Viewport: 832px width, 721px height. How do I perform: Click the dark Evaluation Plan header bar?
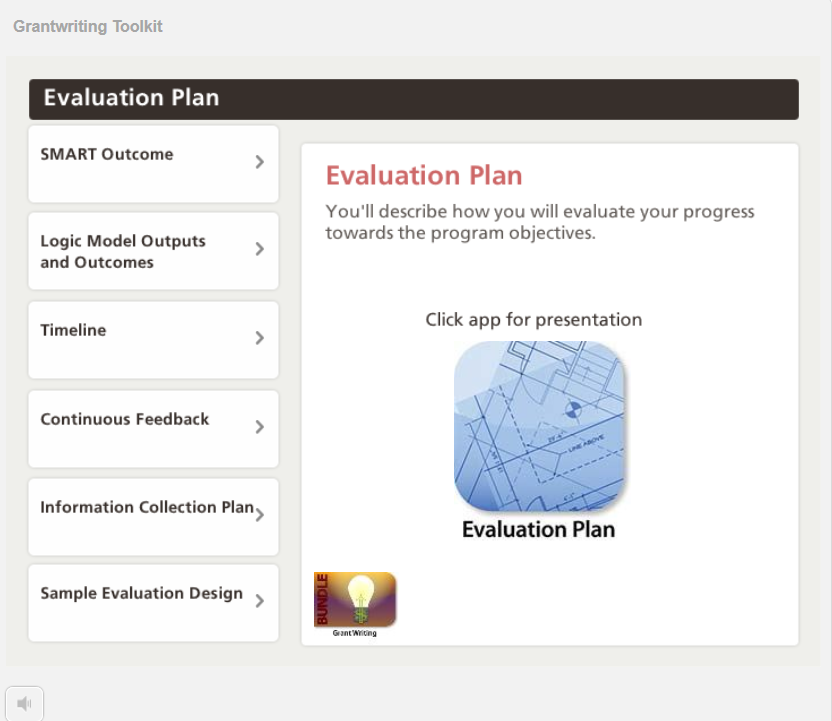pyautogui.click(x=414, y=99)
